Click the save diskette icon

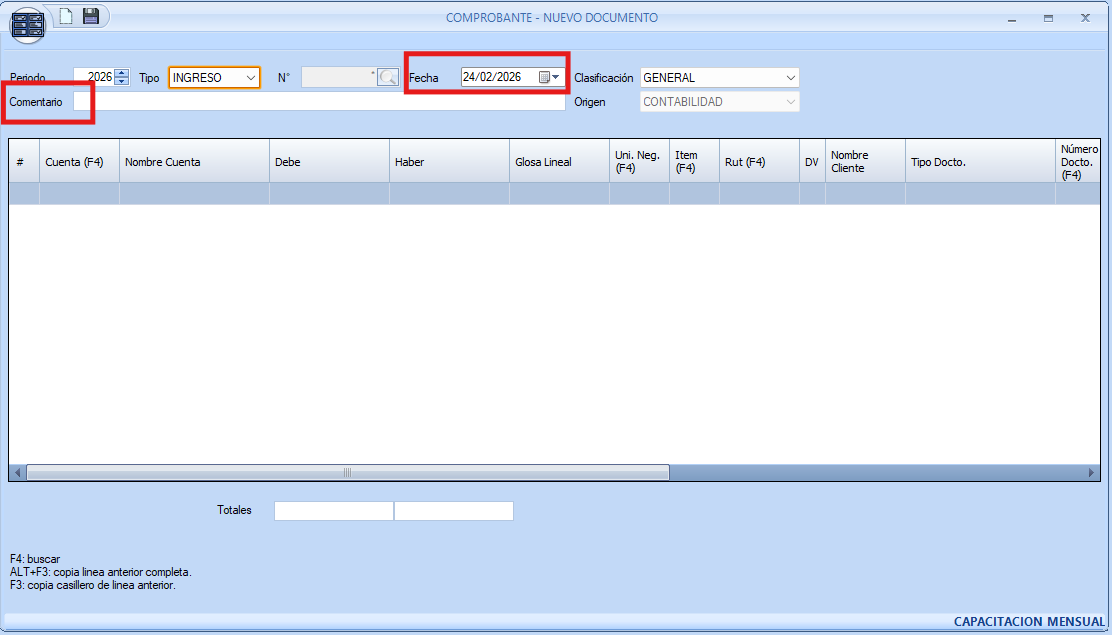pos(91,16)
